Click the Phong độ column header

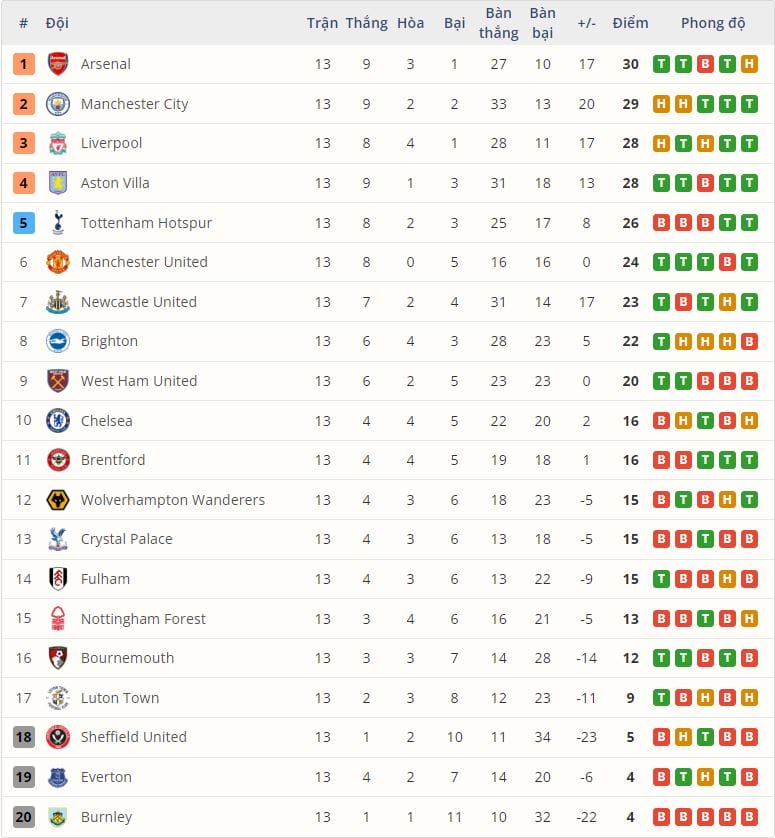(713, 23)
